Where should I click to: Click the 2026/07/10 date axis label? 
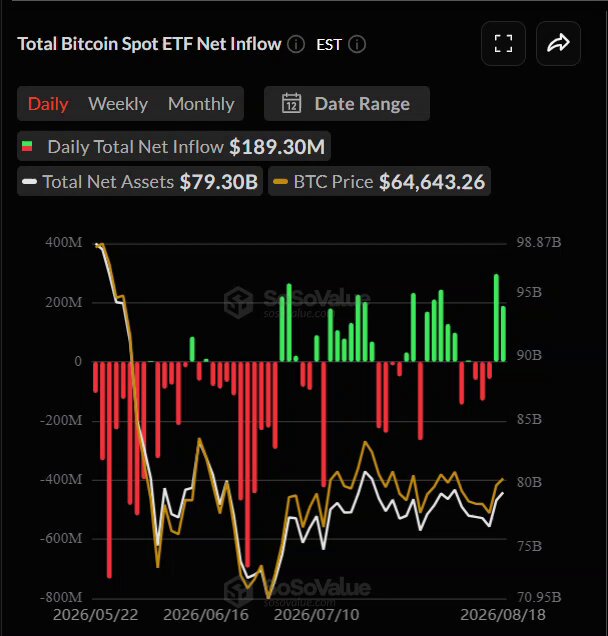[x=317, y=615]
